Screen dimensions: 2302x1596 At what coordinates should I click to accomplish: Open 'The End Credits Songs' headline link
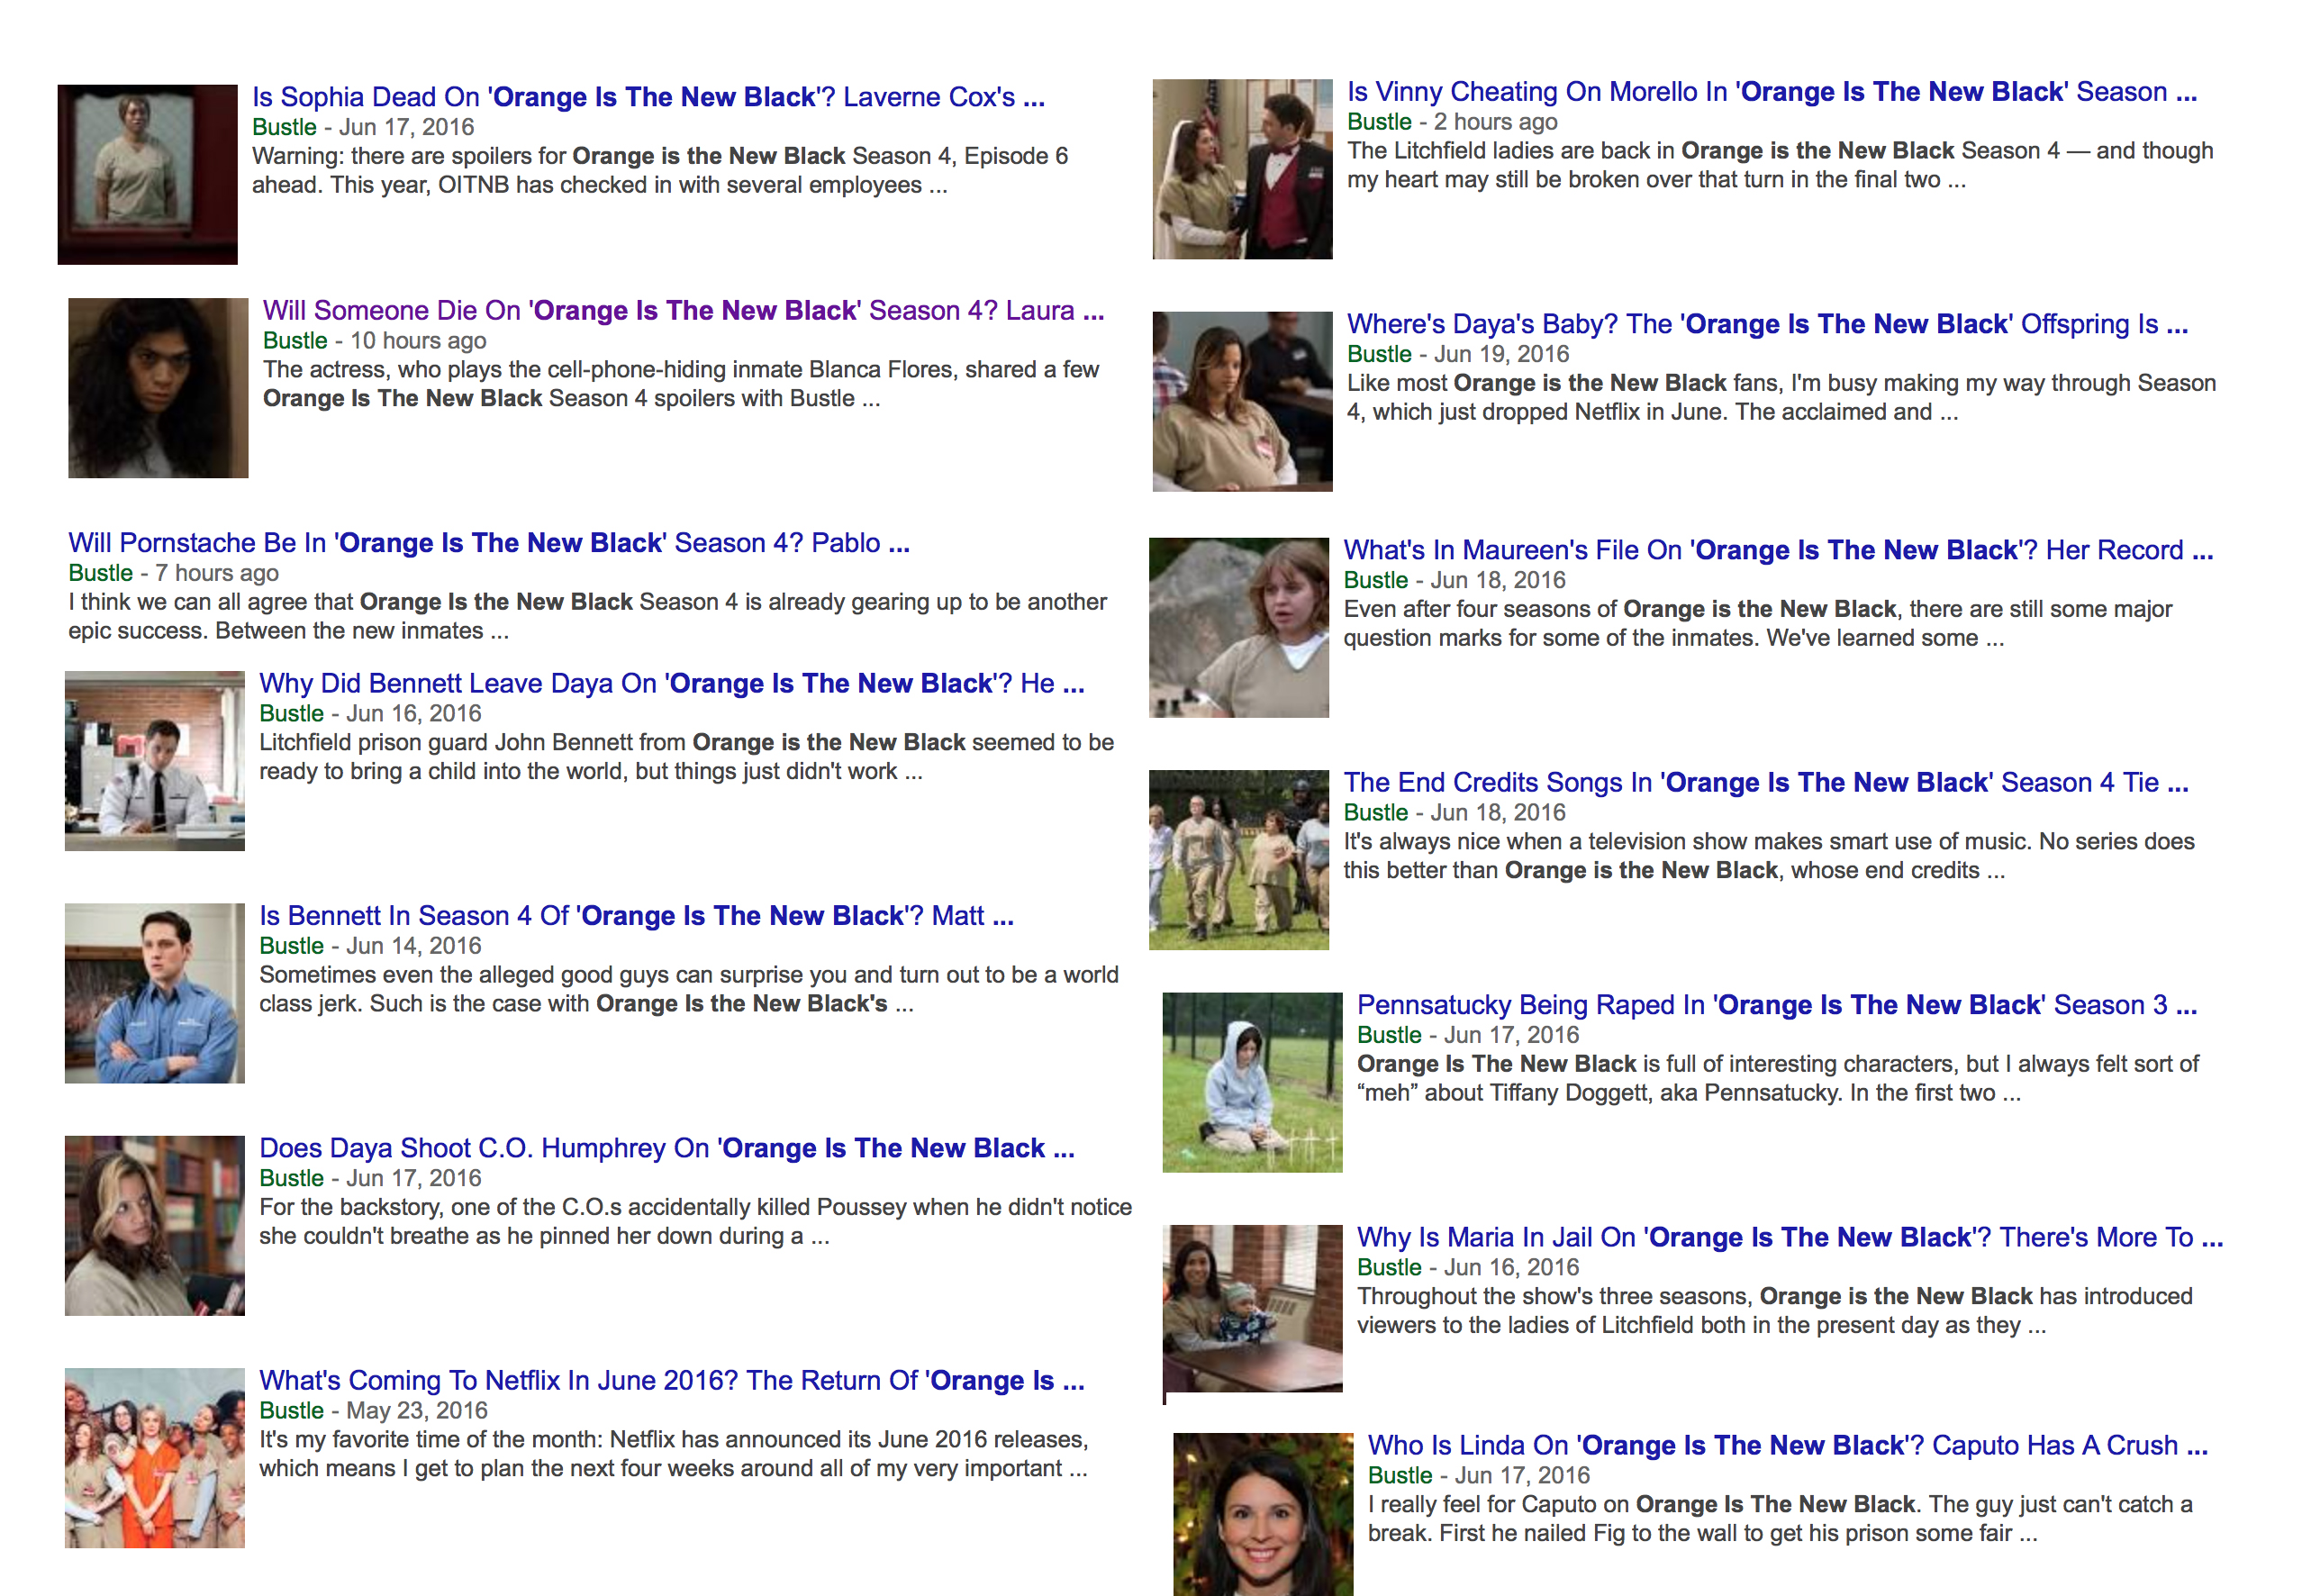pos(1766,783)
